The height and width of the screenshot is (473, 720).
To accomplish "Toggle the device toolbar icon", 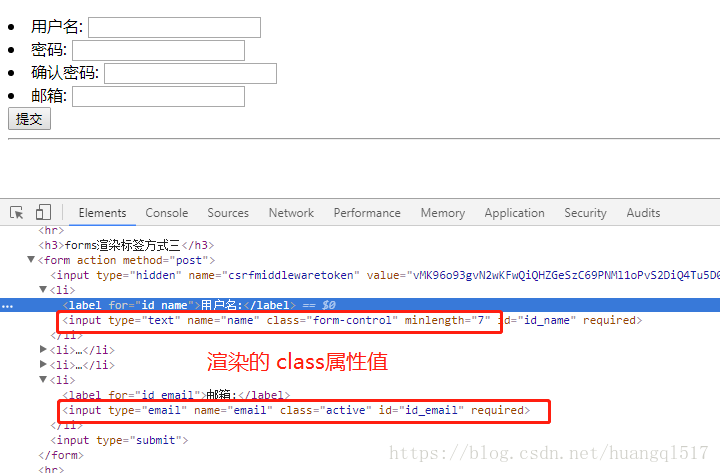I will pos(43,213).
